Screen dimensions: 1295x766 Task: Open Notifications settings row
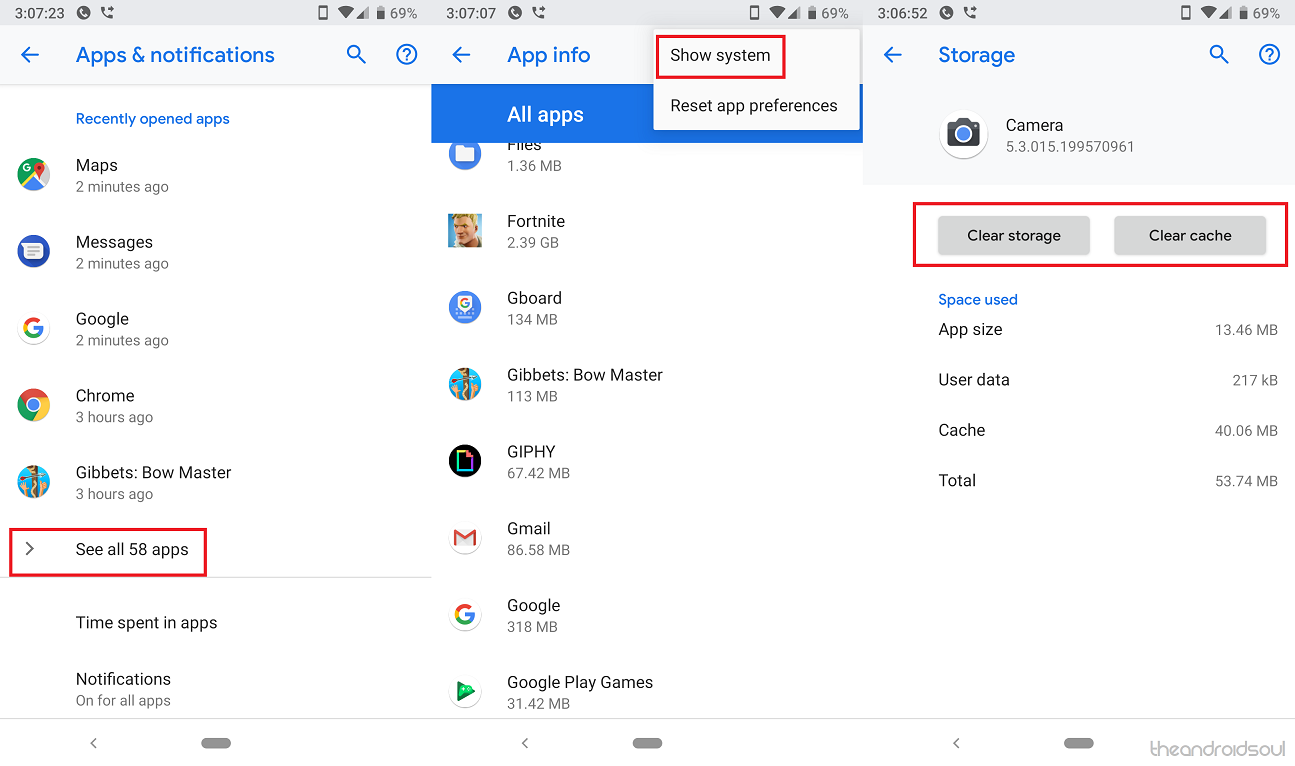coord(124,689)
